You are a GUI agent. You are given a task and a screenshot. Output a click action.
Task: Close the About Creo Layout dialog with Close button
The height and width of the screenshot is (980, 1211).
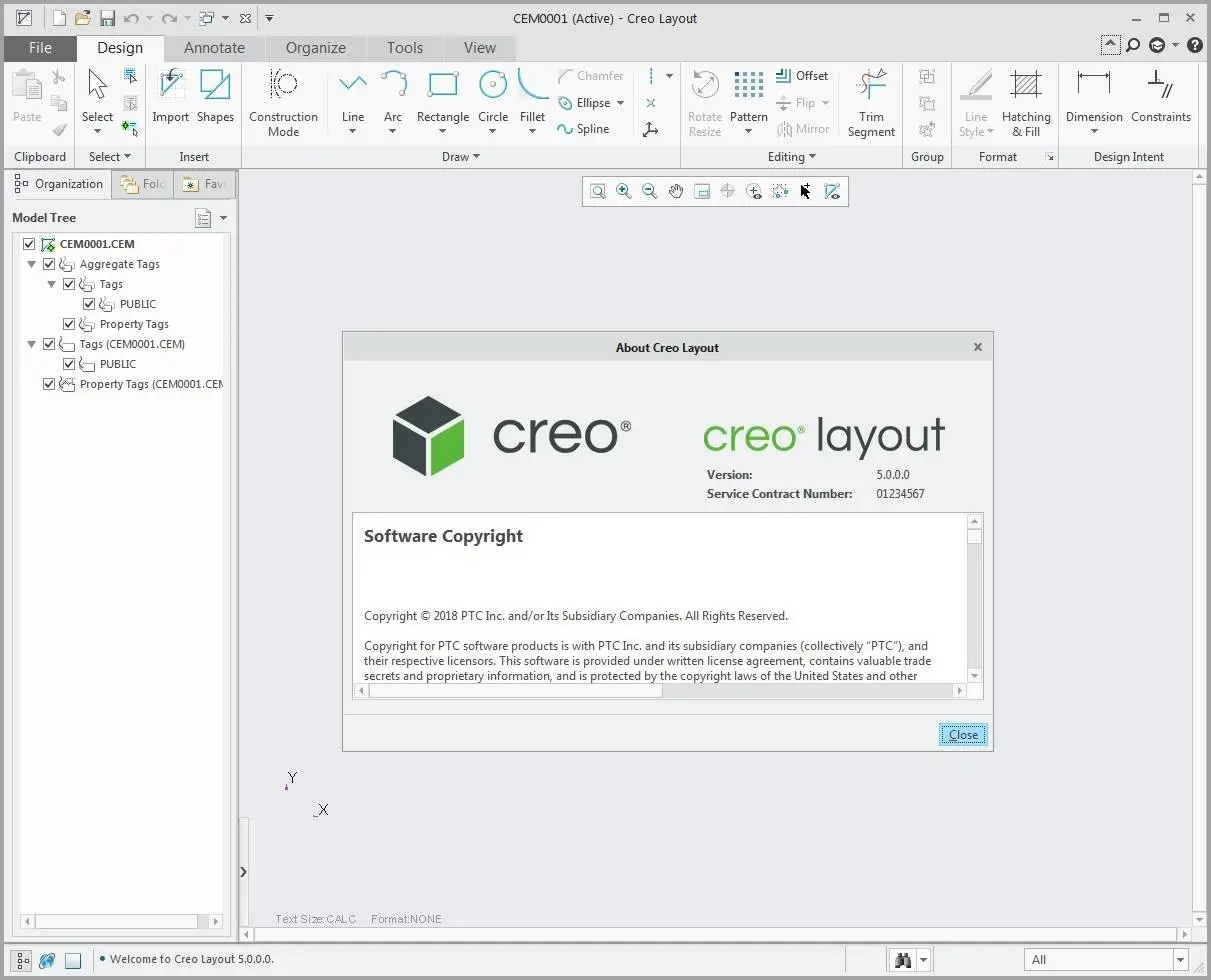coord(963,735)
